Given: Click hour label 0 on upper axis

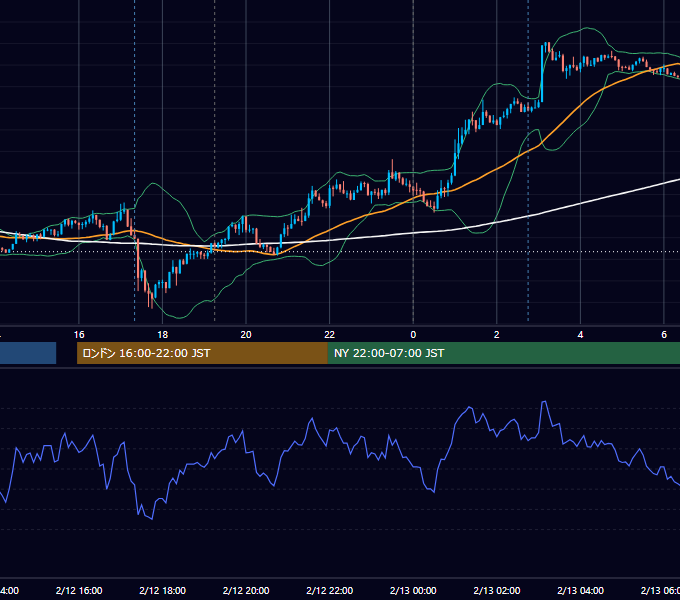Looking at the screenshot, I should pyautogui.click(x=413, y=335).
